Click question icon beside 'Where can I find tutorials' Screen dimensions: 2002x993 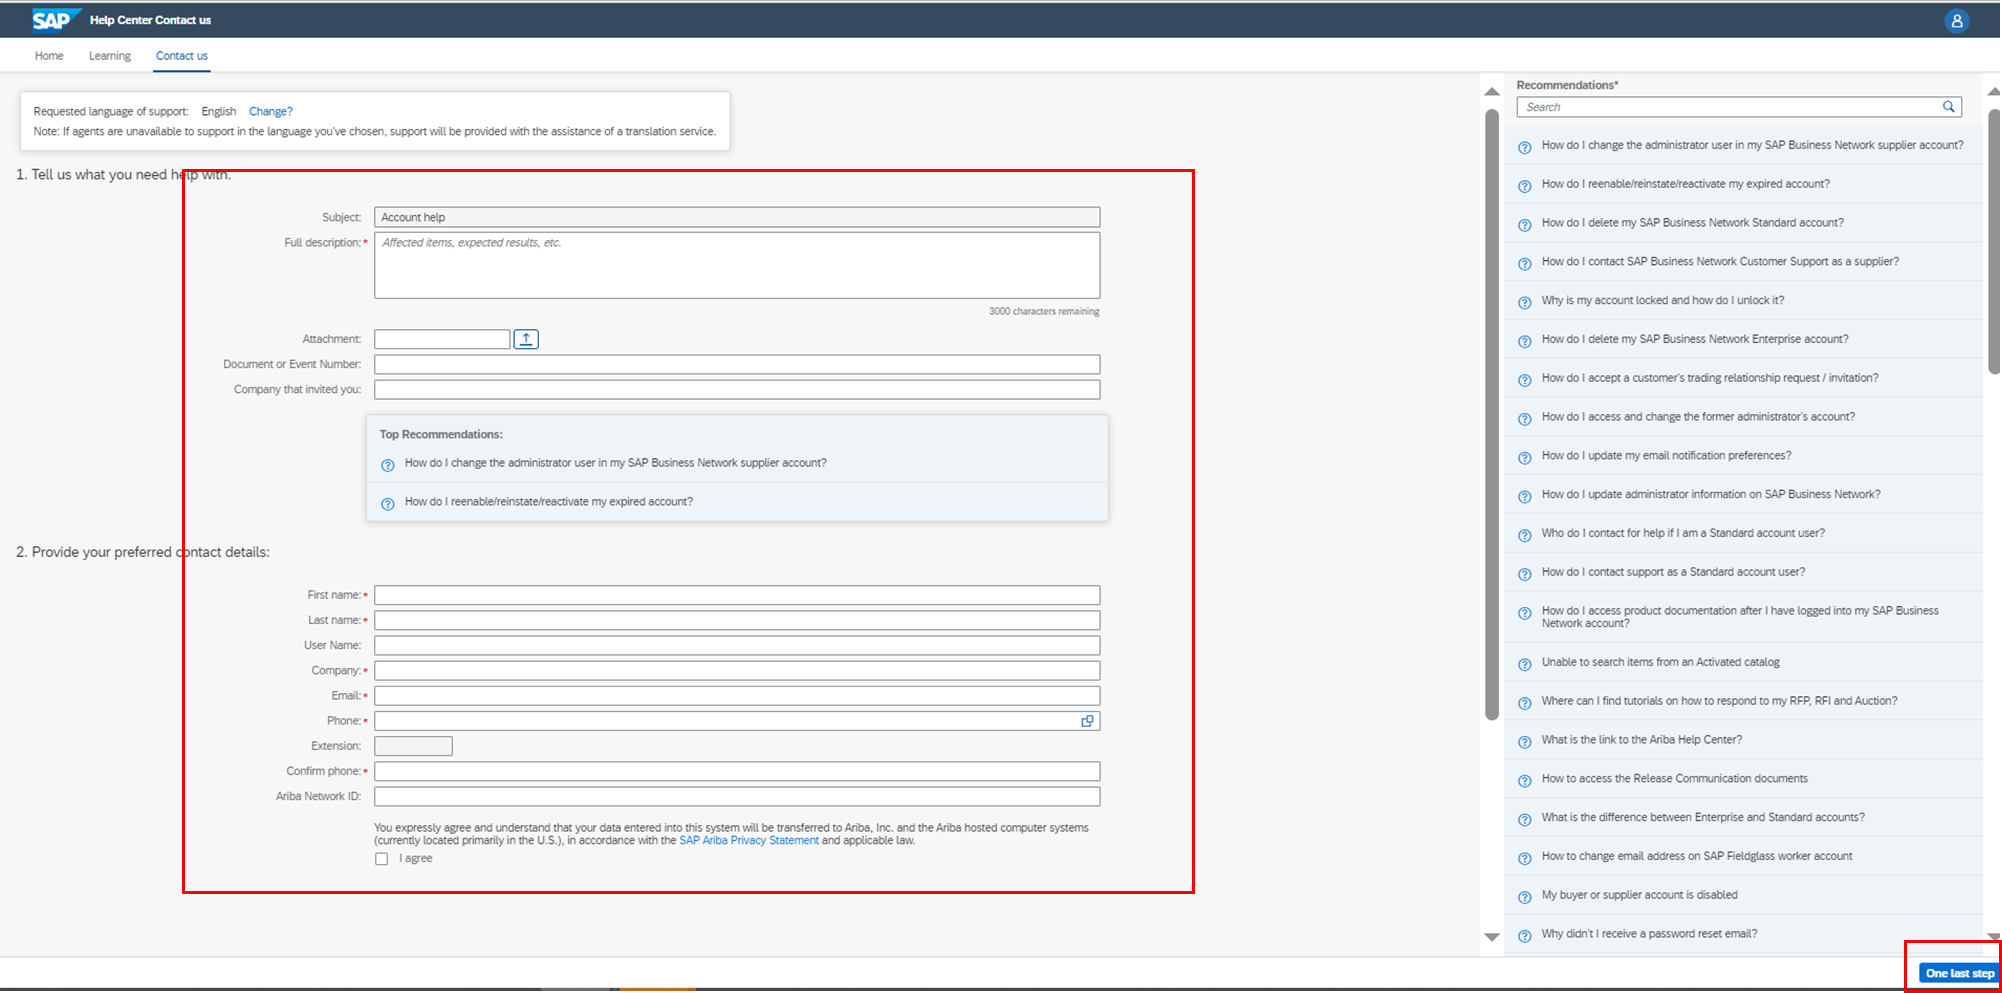(1524, 704)
